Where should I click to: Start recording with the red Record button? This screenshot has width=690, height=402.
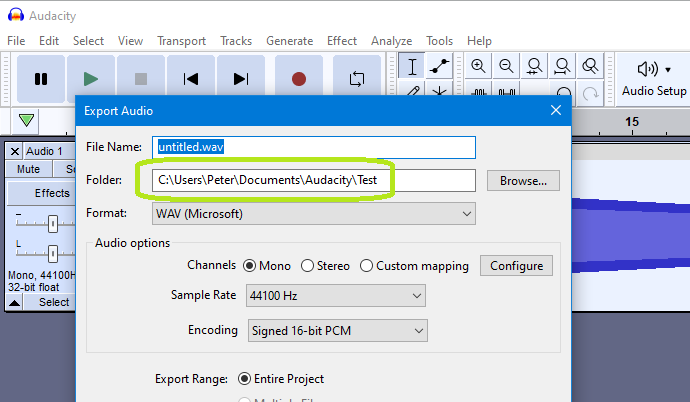[298, 78]
